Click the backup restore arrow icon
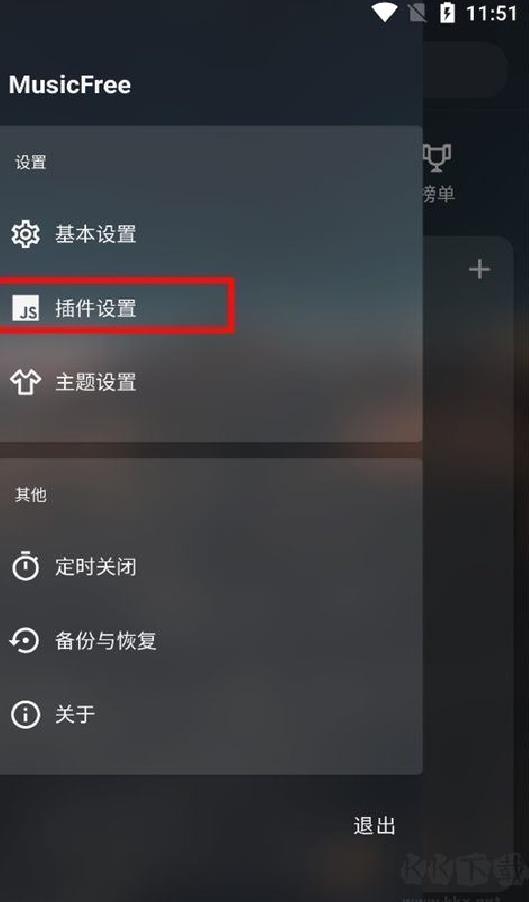529x902 pixels. 25,640
